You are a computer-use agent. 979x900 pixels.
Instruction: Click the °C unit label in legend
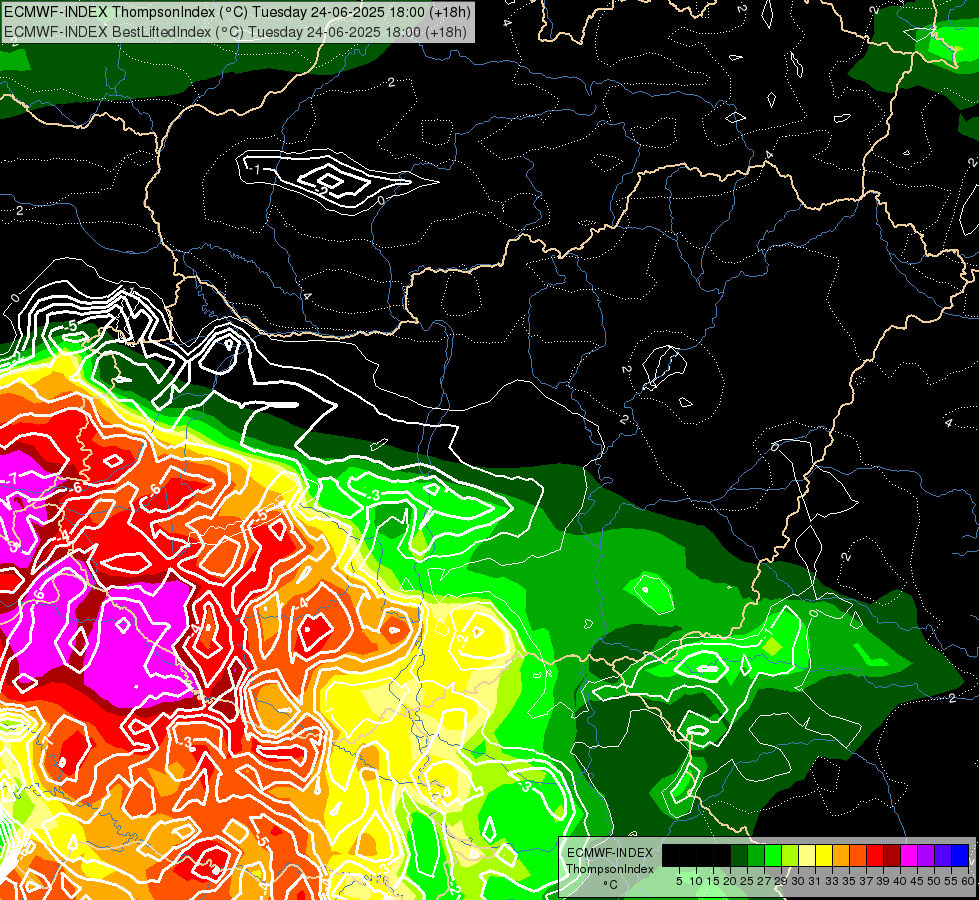(611, 885)
